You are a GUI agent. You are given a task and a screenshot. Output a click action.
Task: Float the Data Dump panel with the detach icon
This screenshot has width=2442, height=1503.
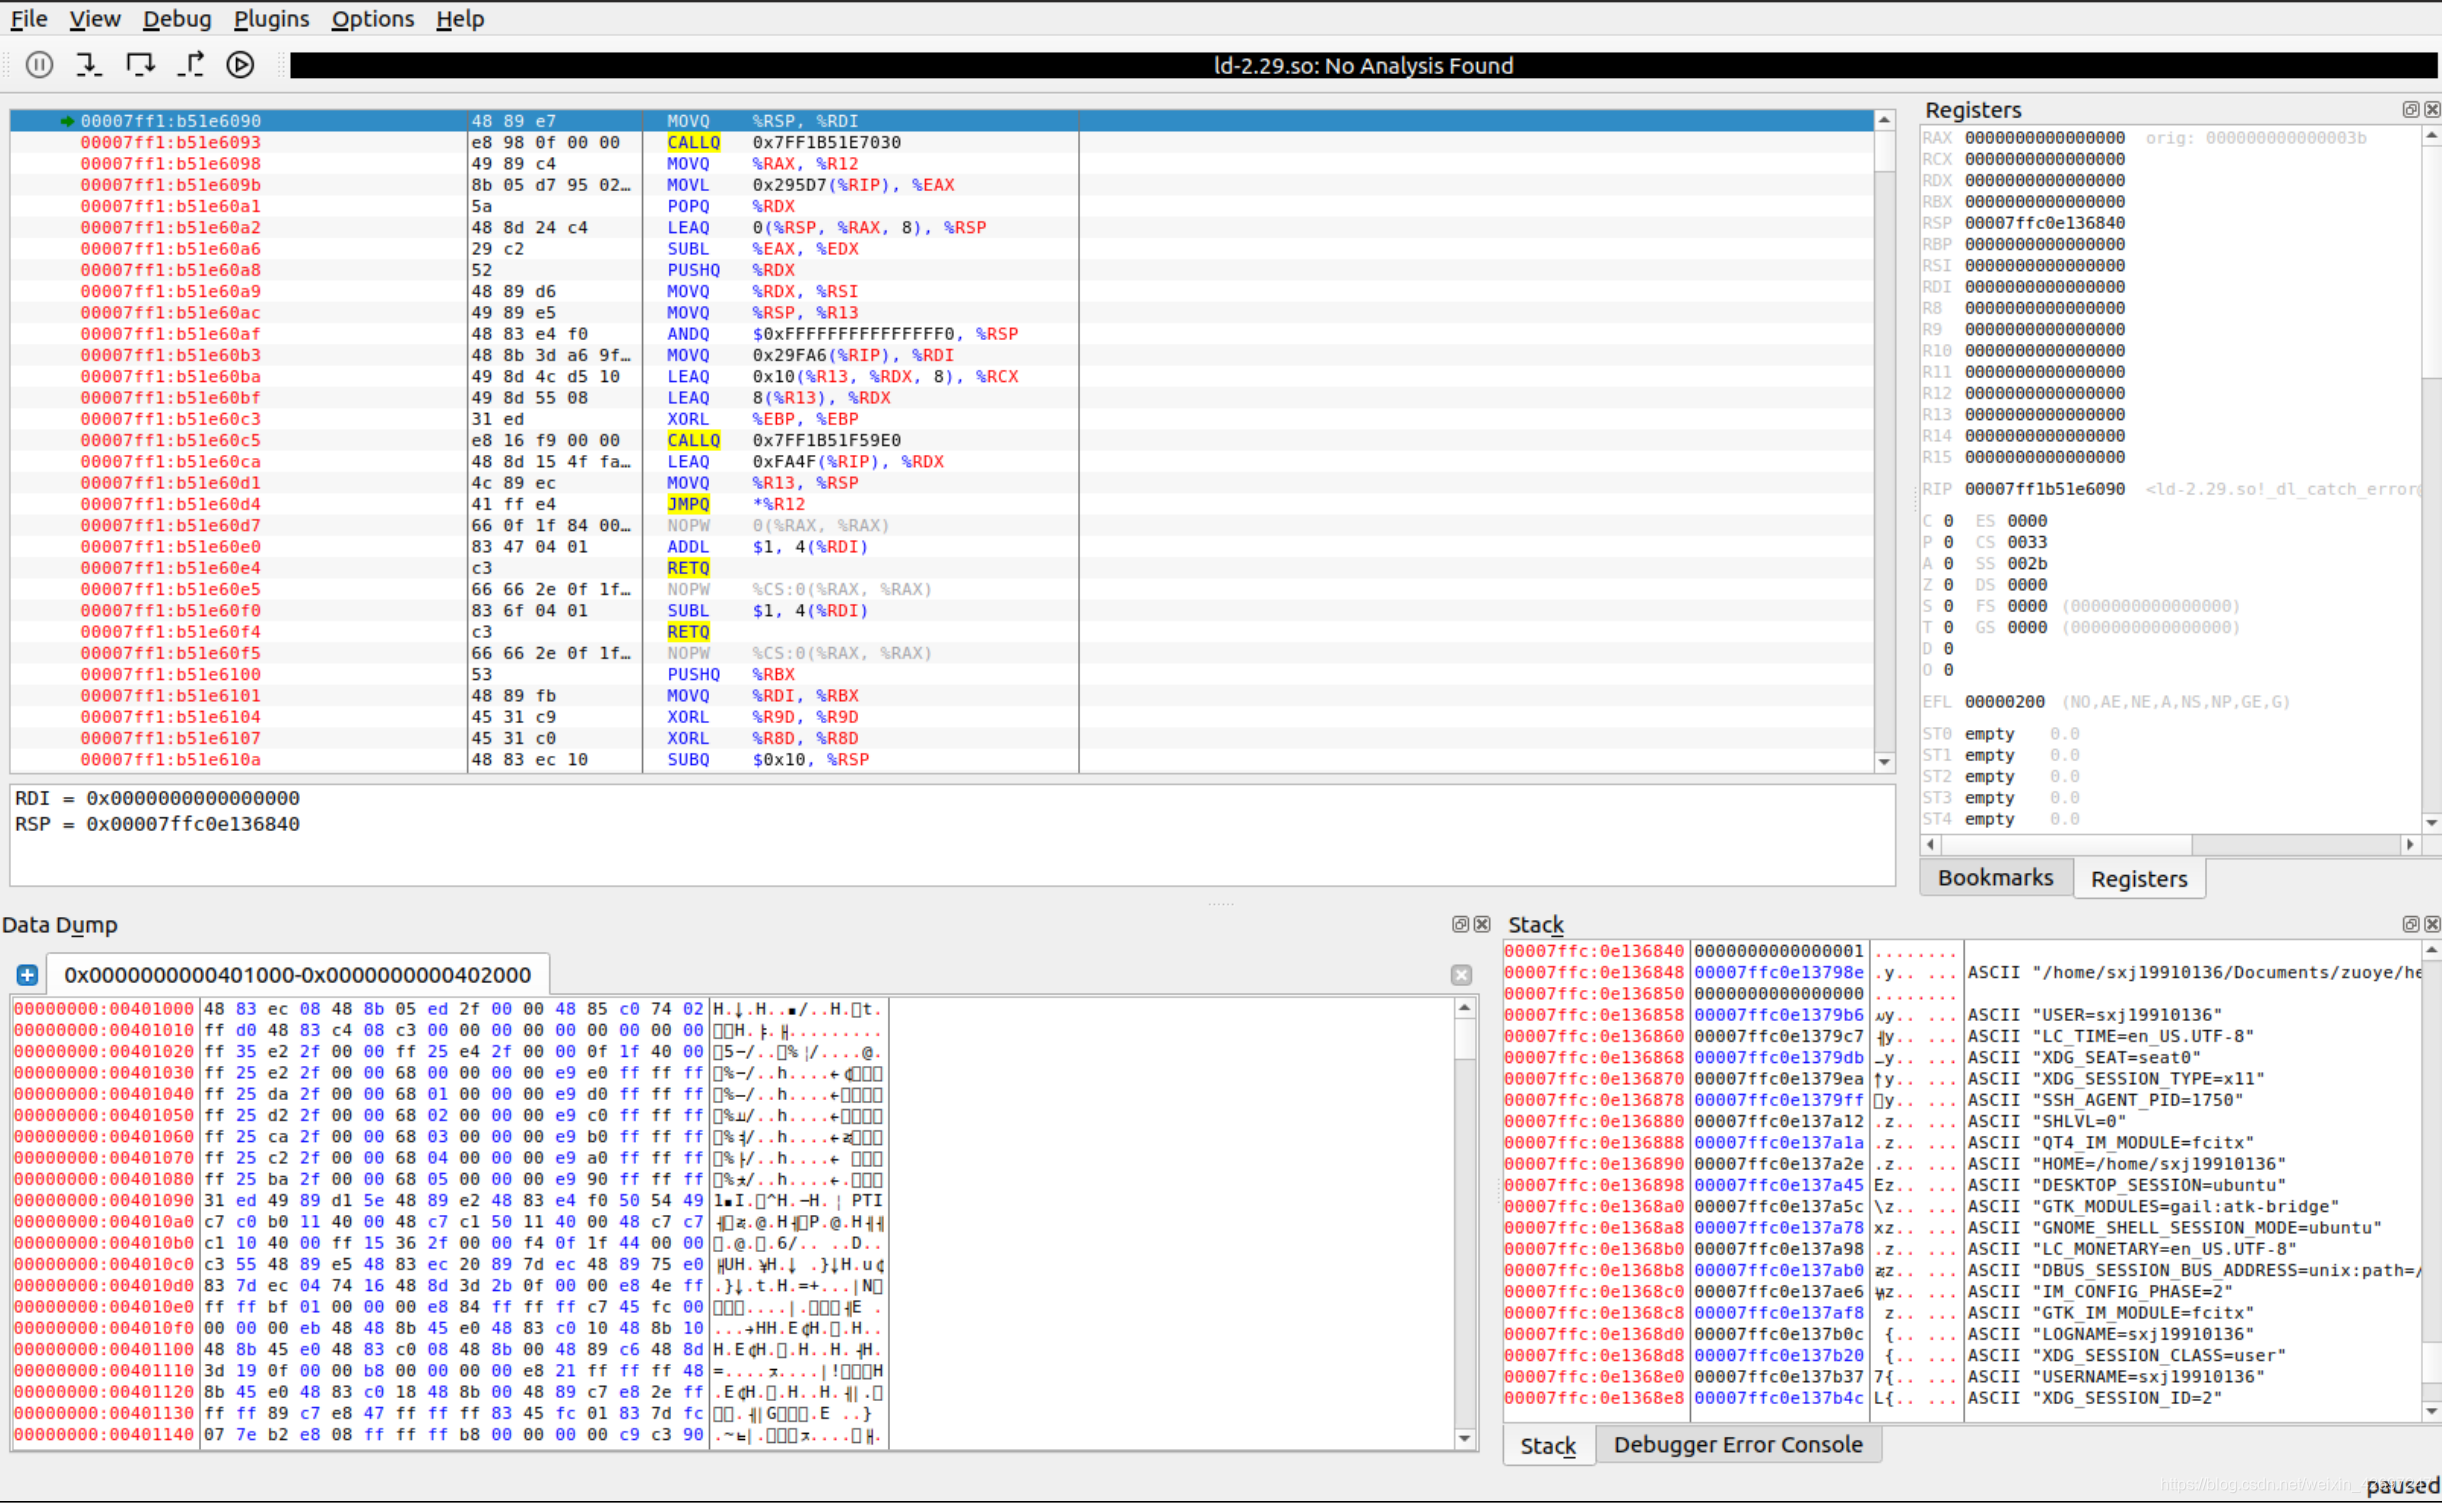pos(1460,924)
